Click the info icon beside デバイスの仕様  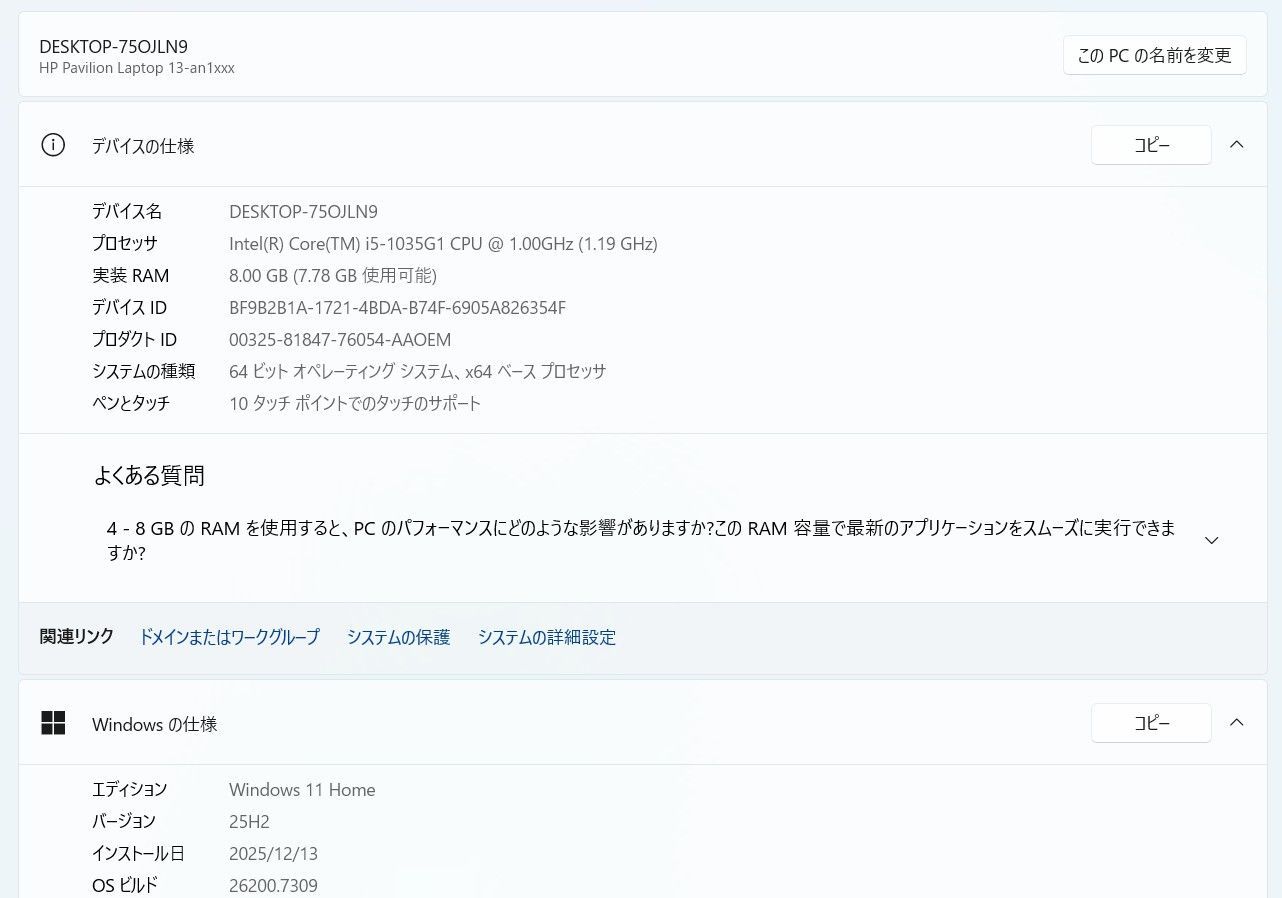tap(52, 145)
